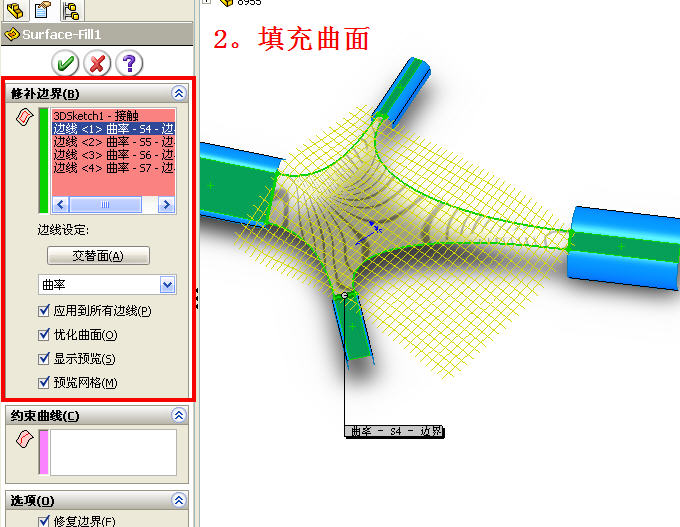Select 边线 <1> 曲率 - S4 row
680x527 pixels.
click(114, 128)
